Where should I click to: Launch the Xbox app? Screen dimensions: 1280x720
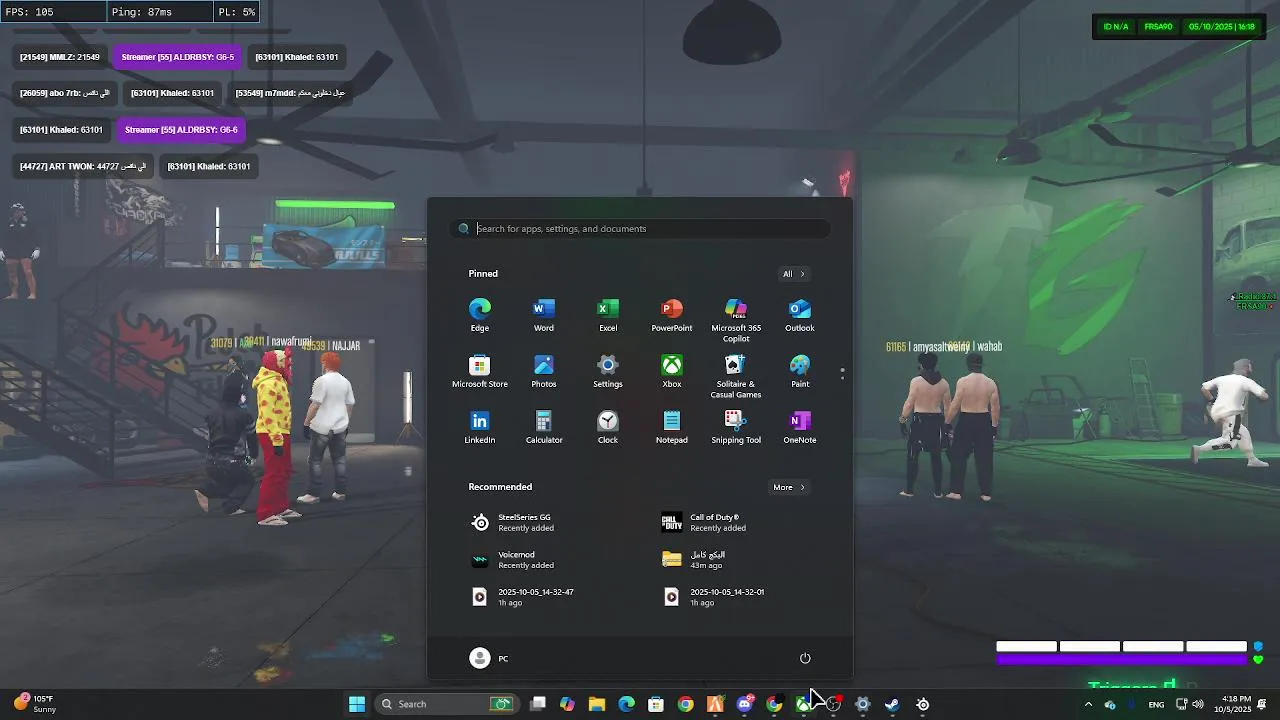click(x=672, y=371)
